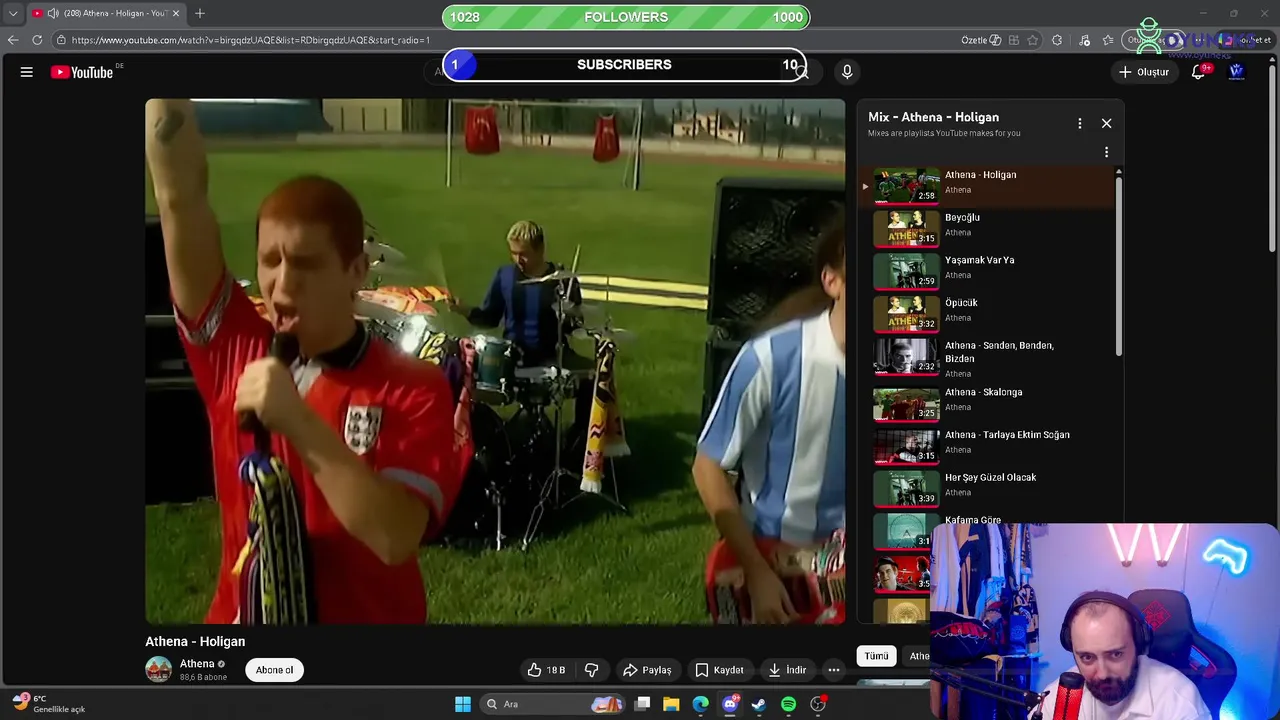Viewport: 1280px width, 720px height.
Task: Open the YouTube account avatar menu
Action: (x=1236, y=72)
